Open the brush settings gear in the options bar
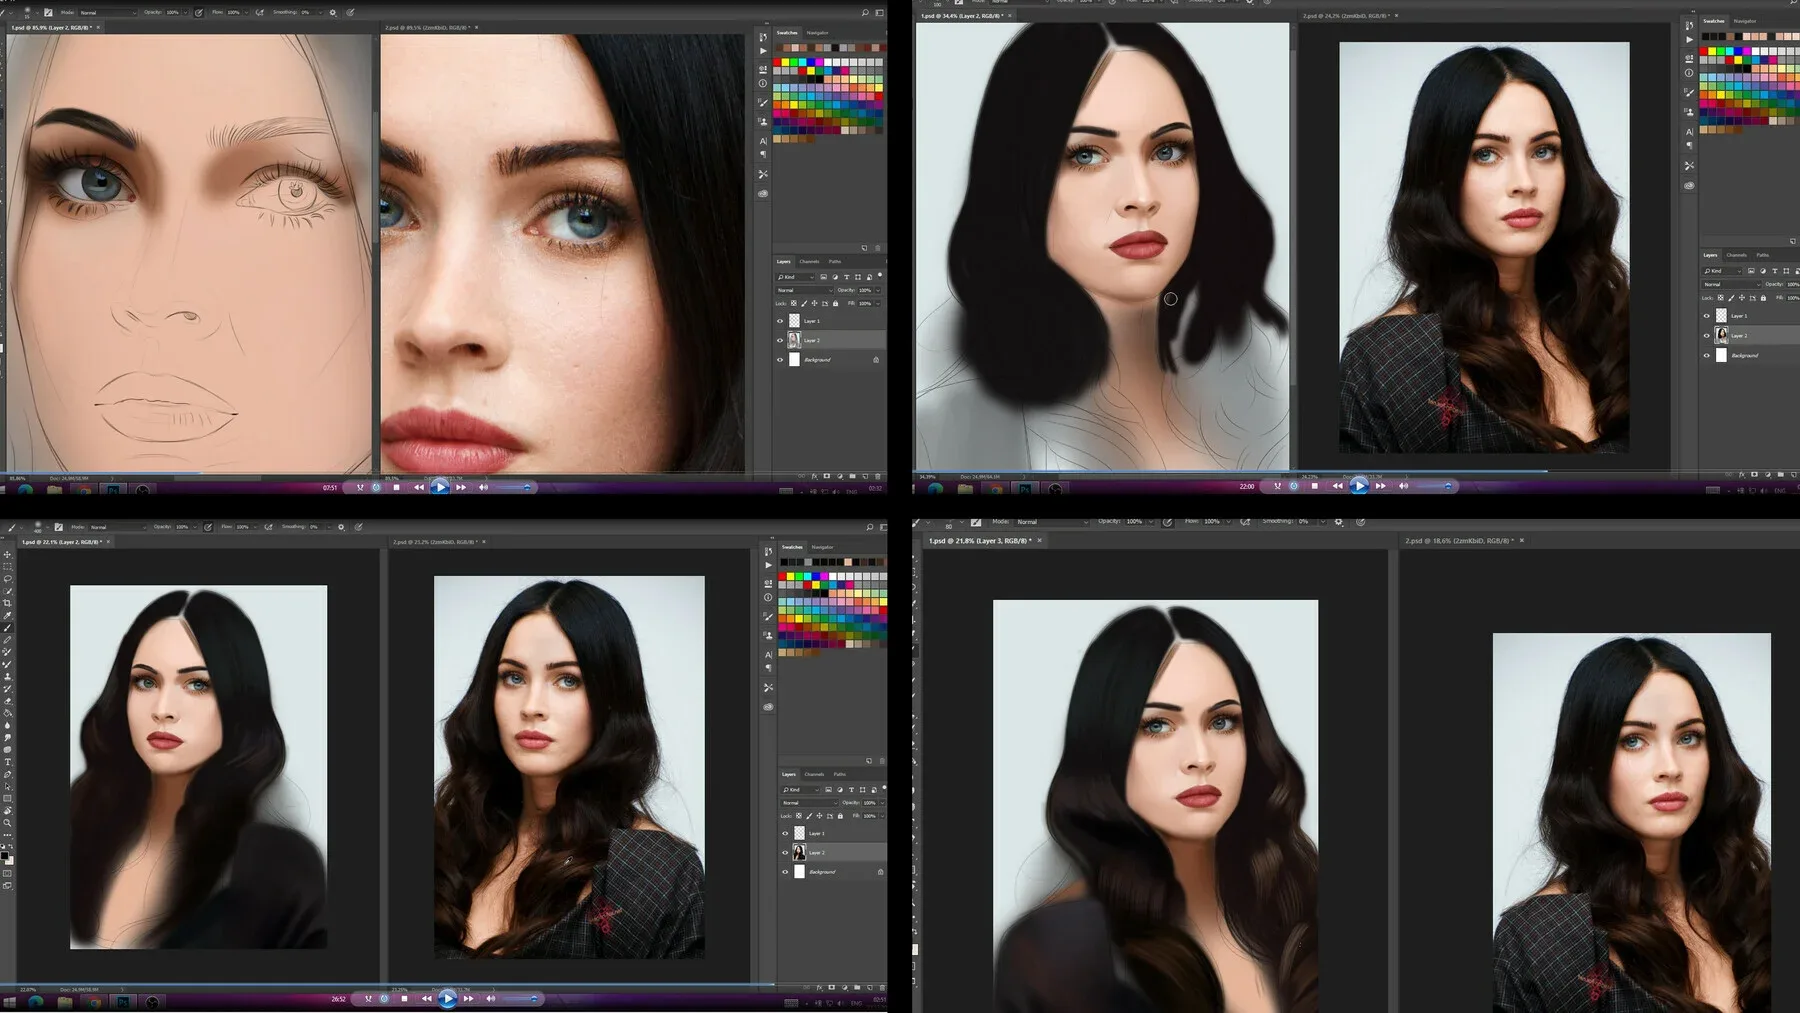 pos(341,527)
